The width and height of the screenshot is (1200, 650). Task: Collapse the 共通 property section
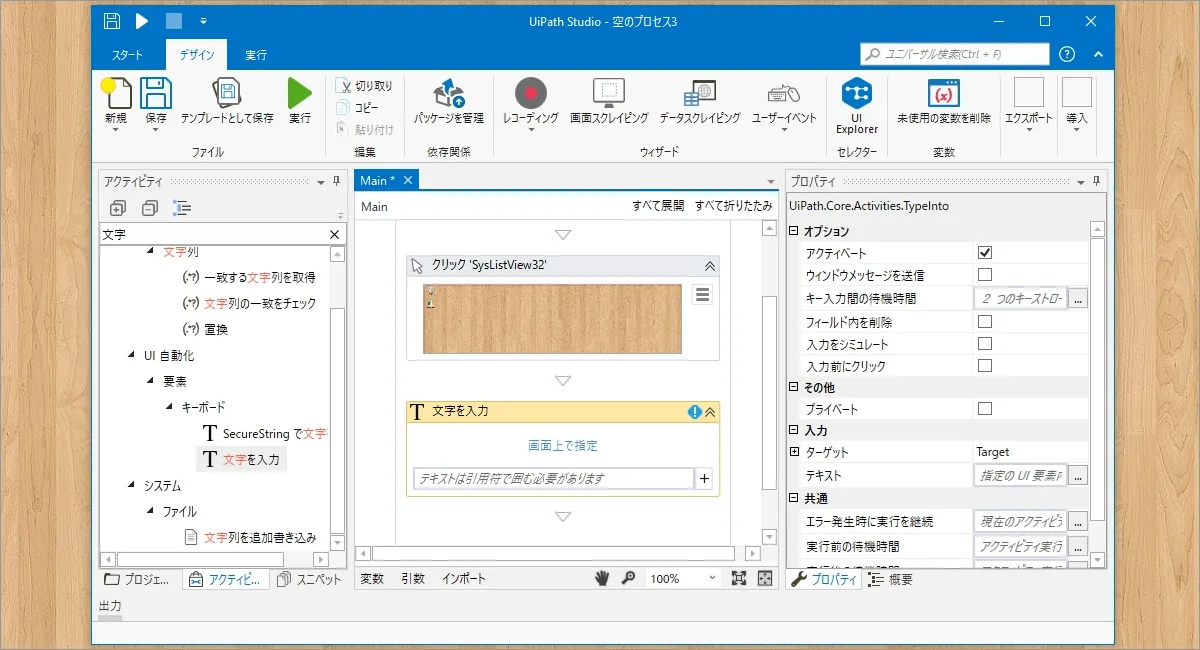coord(794,498)
